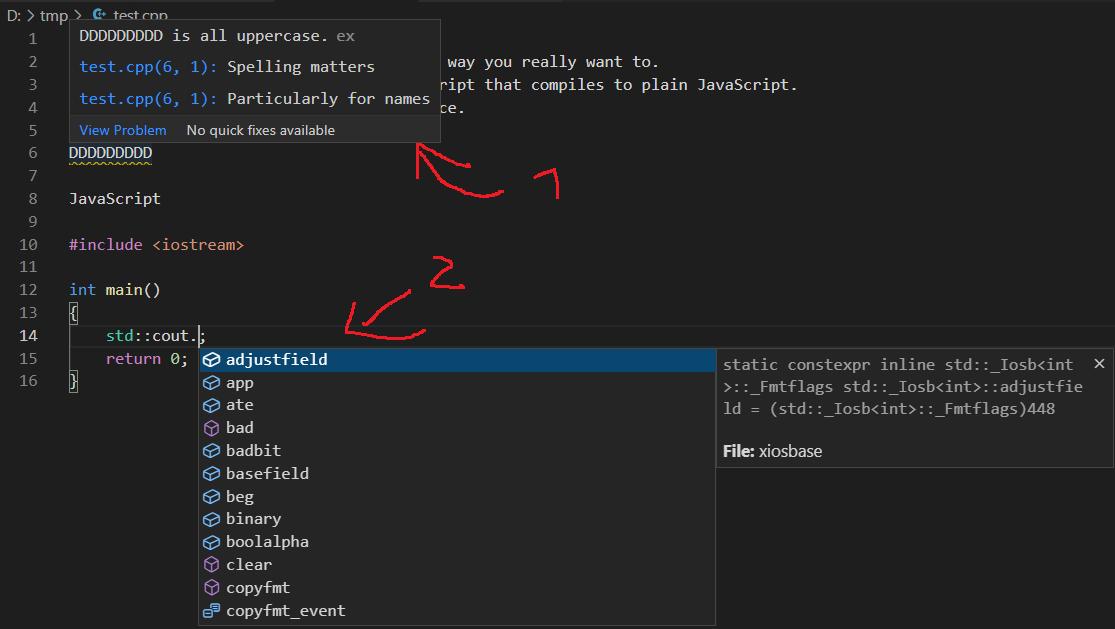Select "beg" from the completion list
This screenshot has height=629, width=1115.
pyautogui.click(x=238, y=496)
